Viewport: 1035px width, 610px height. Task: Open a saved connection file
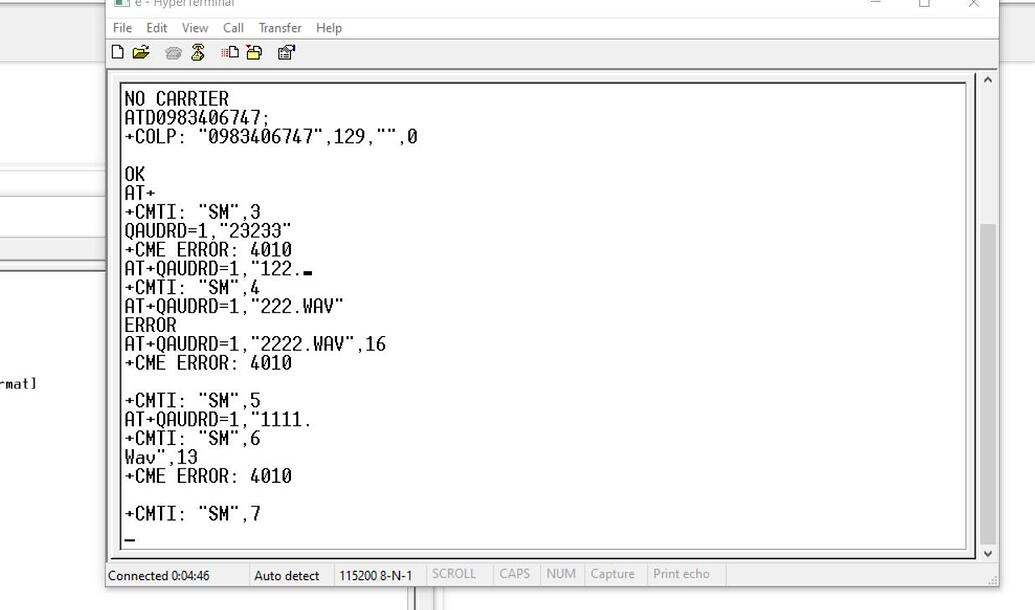[140, 52]
